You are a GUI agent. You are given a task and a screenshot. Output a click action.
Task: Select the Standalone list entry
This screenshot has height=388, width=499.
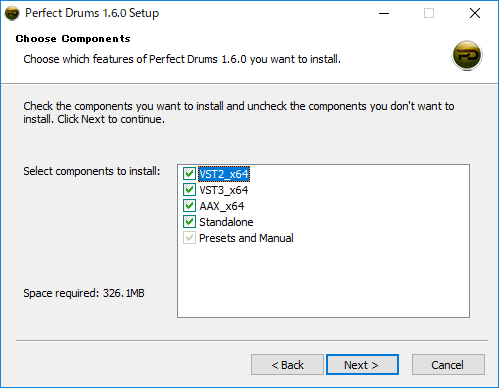coord(226,222)
